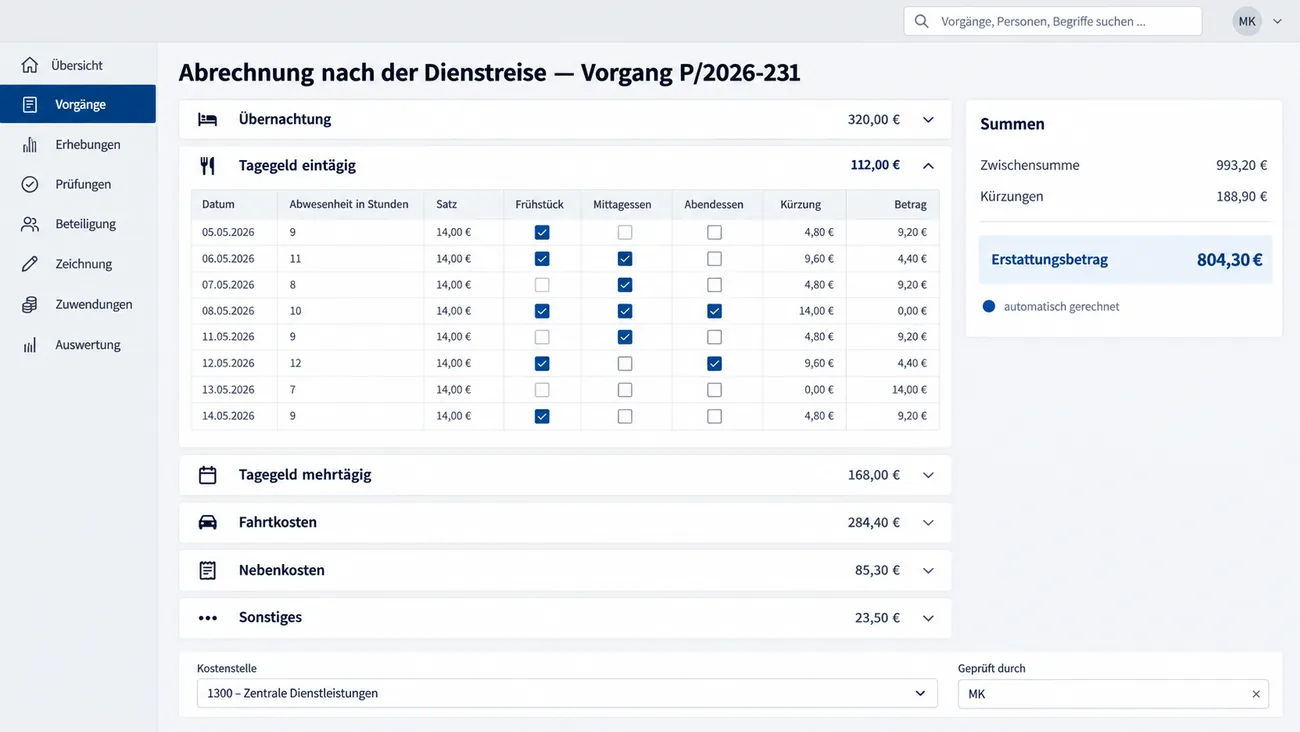
Task: Select the Vorgänge document icon
Action: point(30,104)
